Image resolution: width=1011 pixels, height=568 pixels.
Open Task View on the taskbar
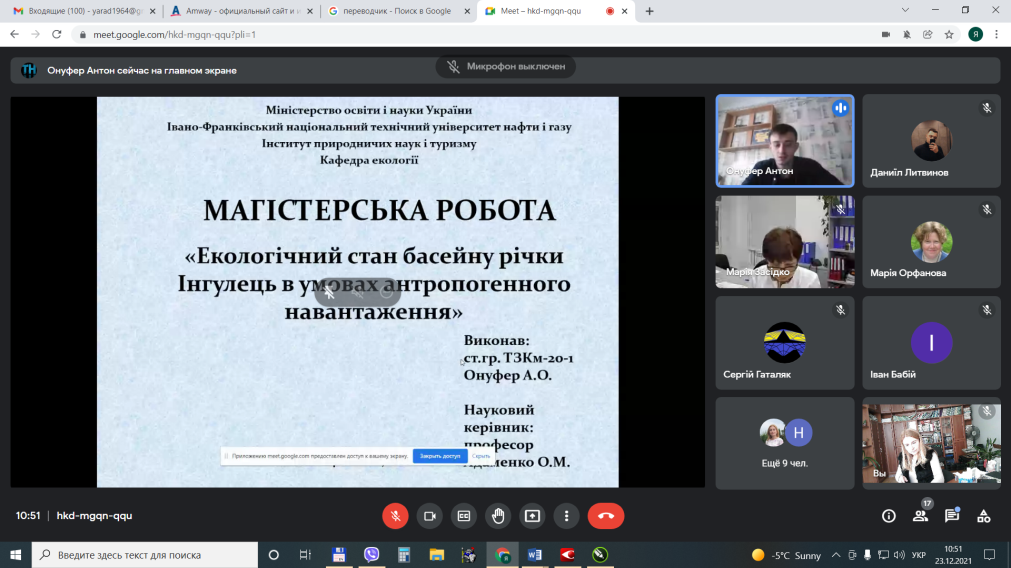pyautogui.click(x=305, y=554)
